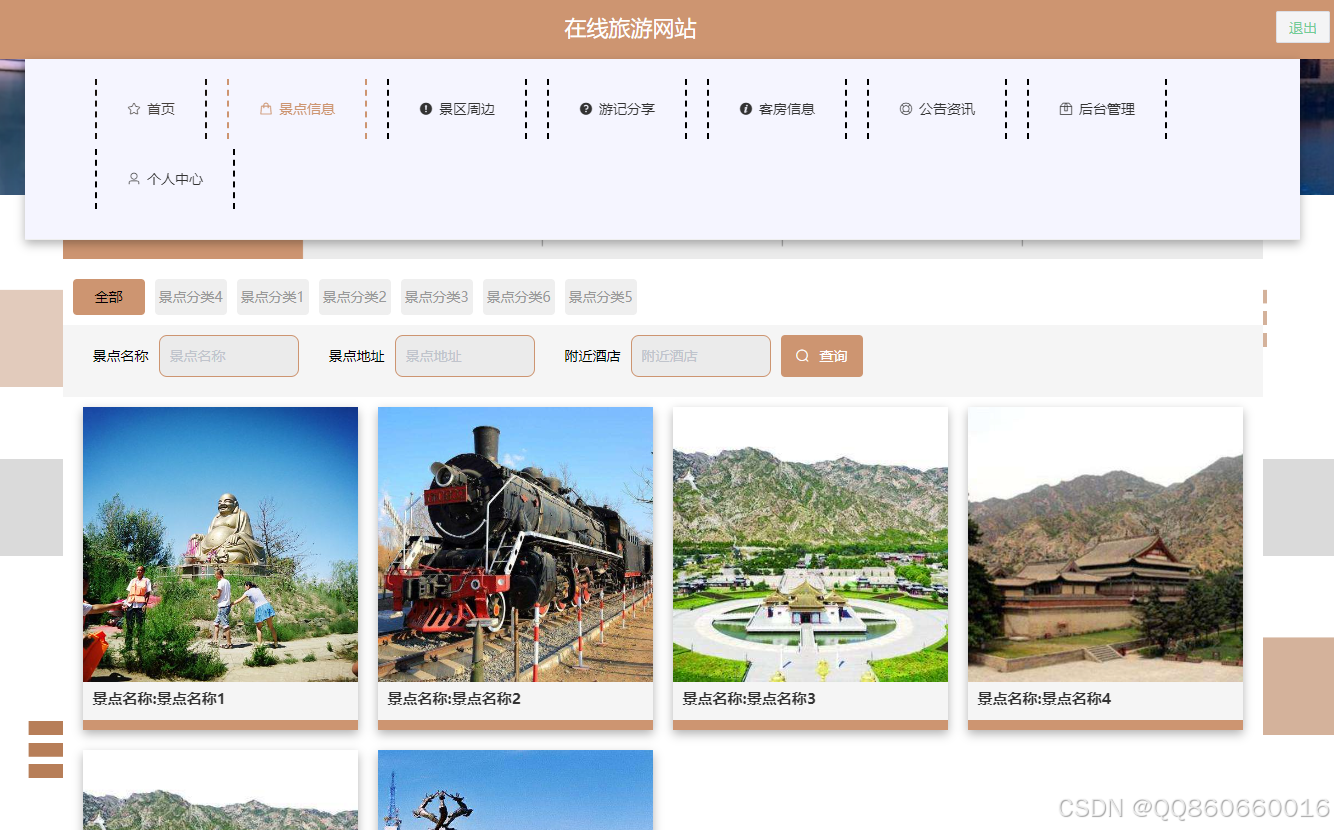Viewport: 1334px width, 830px height.
Task: Click the 查询 search button
Action: [x=822, y=356]
